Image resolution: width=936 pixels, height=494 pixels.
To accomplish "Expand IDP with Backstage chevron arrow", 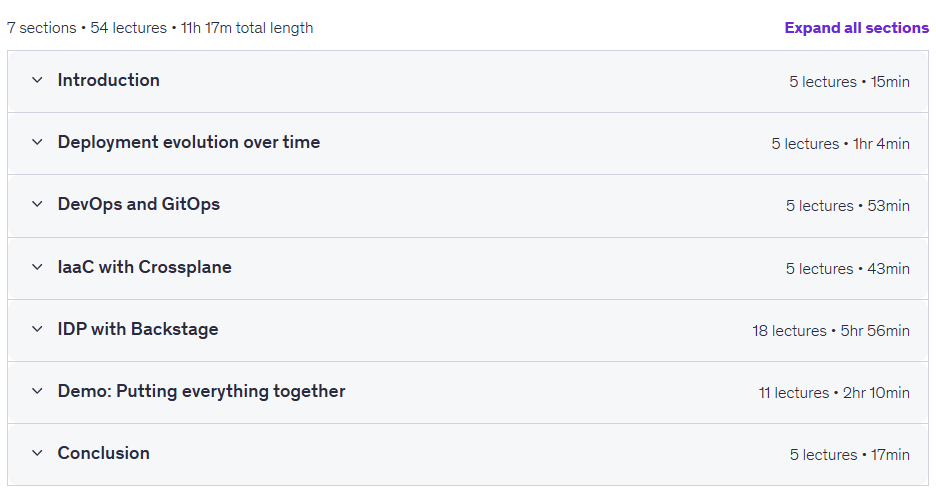I will [x=37, y=329].
